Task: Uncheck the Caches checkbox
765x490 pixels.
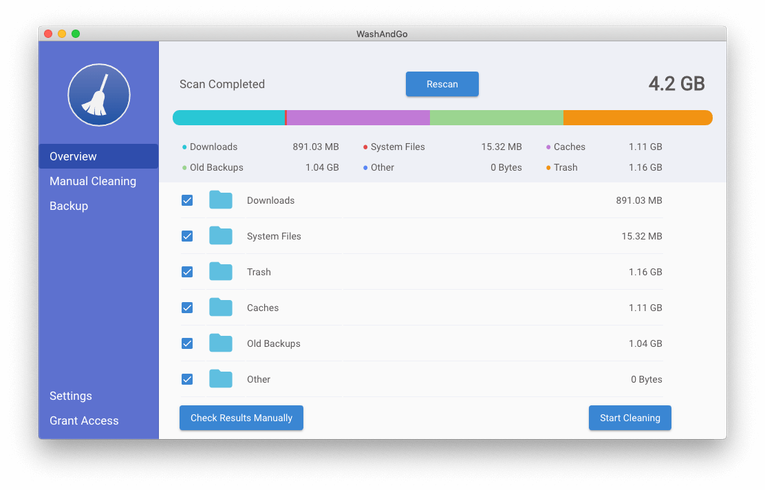Action: 187,307
